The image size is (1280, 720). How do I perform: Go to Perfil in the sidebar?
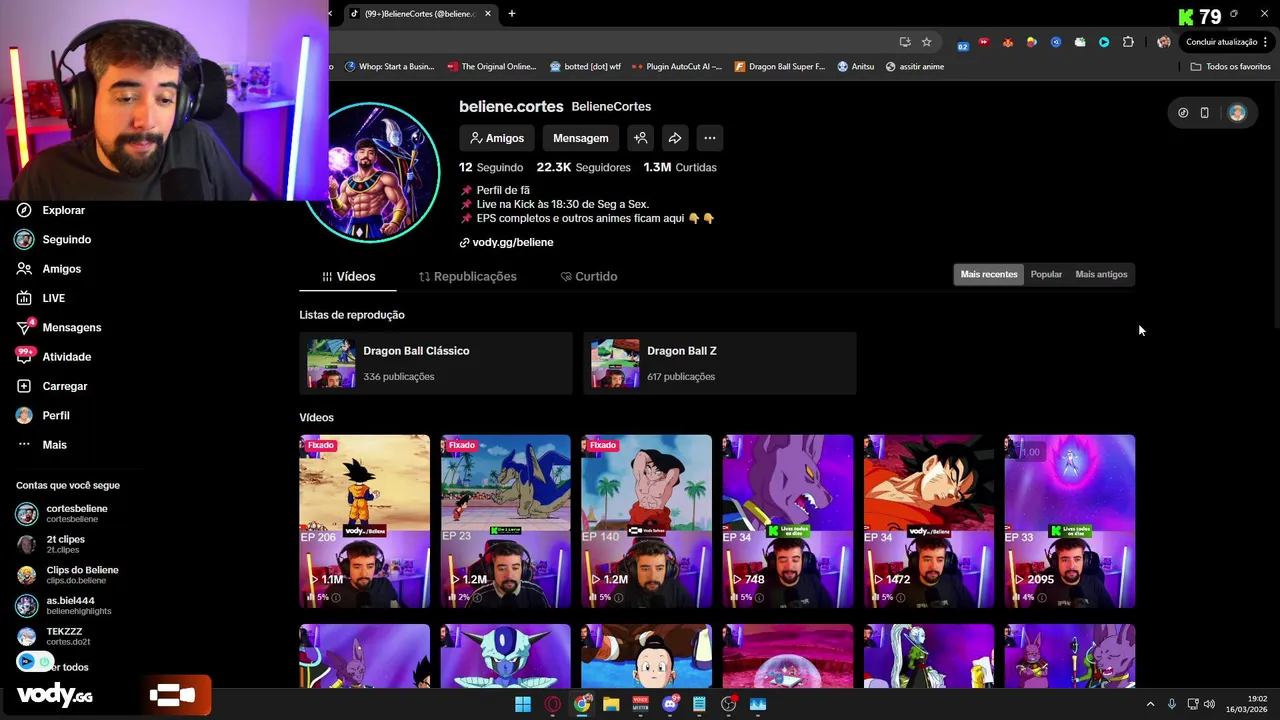[x=55, y=415]
